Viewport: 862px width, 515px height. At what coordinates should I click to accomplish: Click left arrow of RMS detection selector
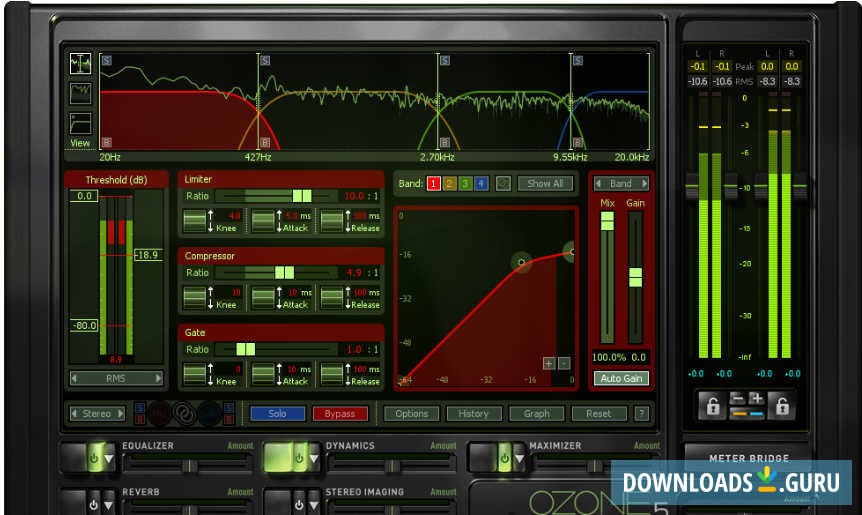click(x=75, y=378)
